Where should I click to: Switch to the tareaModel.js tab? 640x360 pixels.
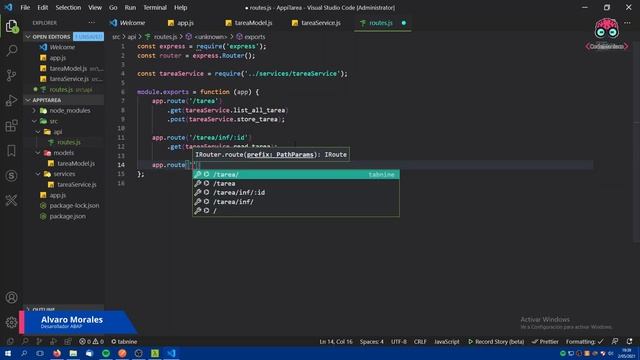click(253, 23)
